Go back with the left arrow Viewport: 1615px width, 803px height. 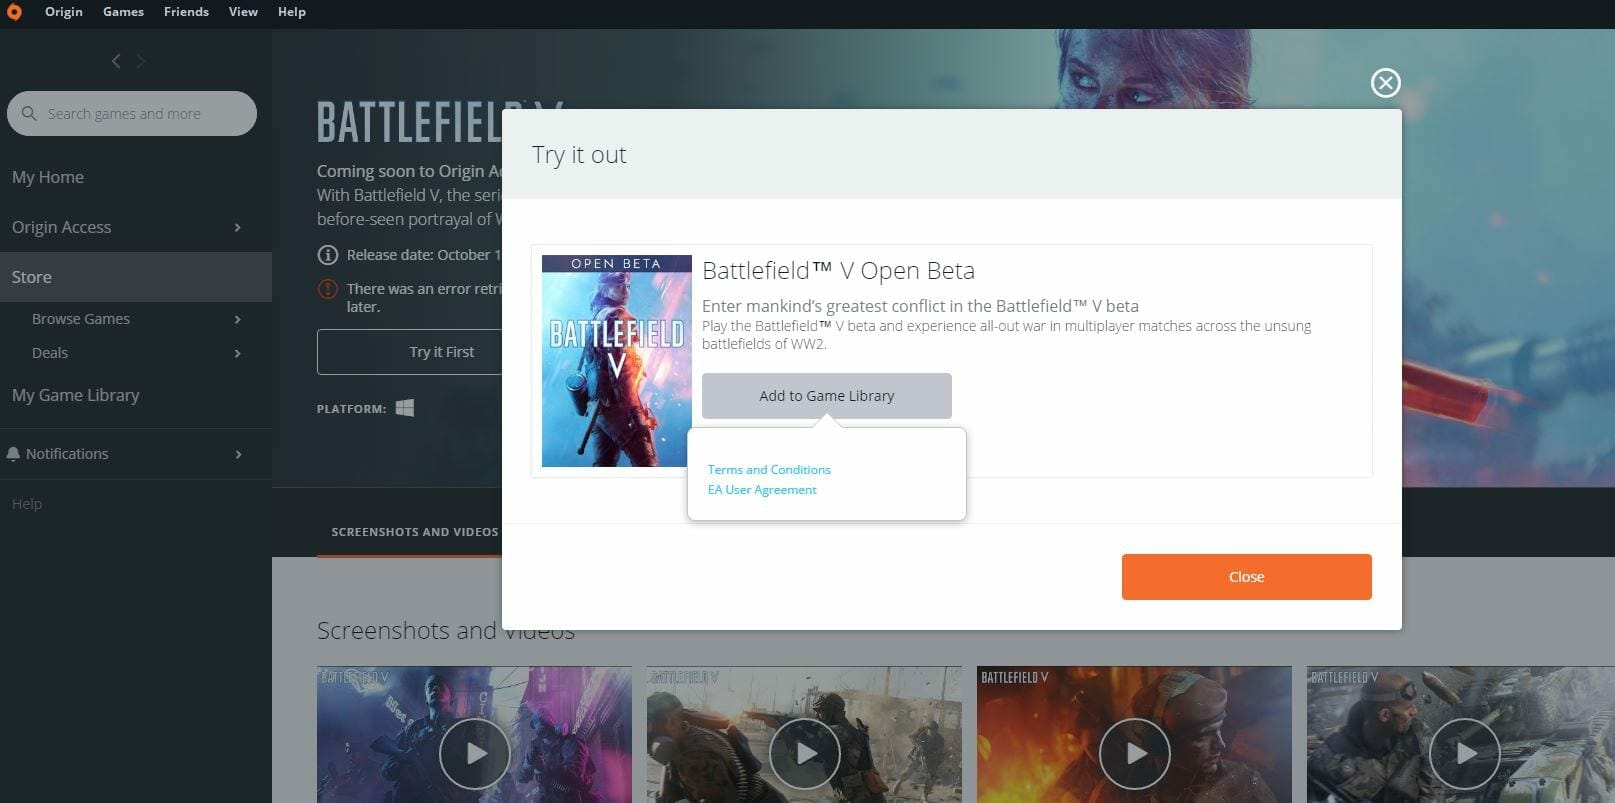[x=116, y=61]
